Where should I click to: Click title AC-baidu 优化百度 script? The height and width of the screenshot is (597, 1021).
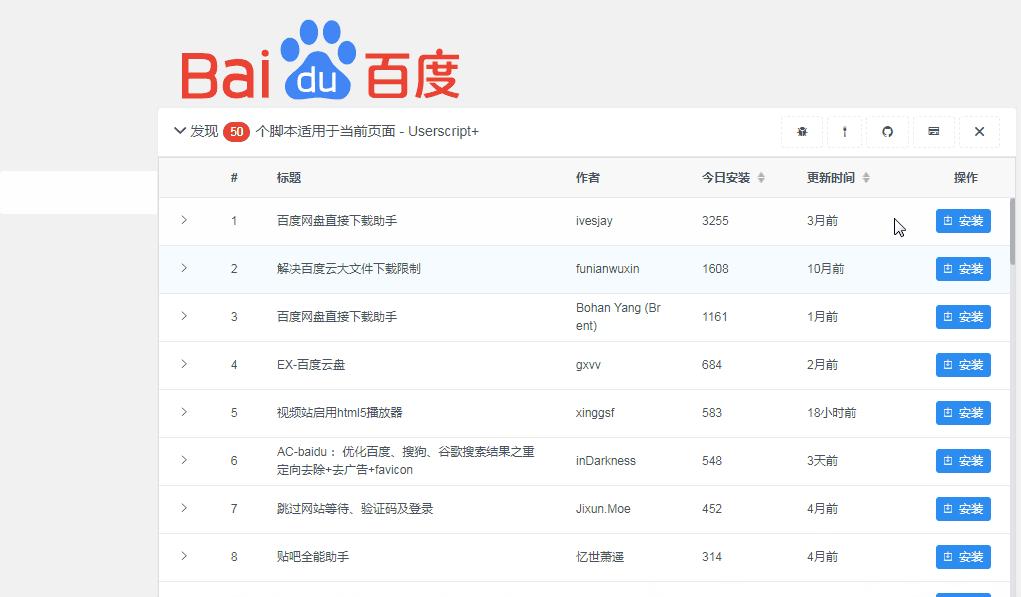tap(406, 460)
